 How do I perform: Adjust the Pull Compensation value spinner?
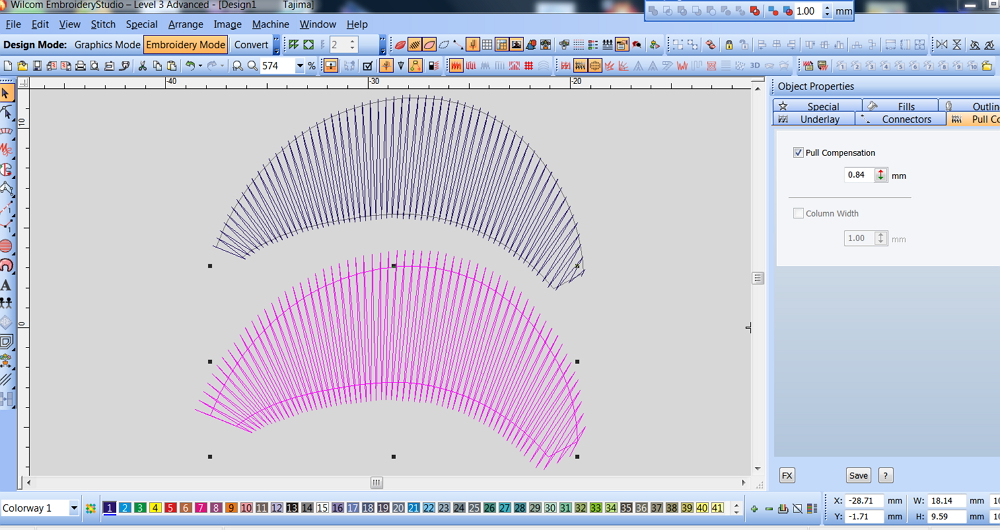coord(881,175)
